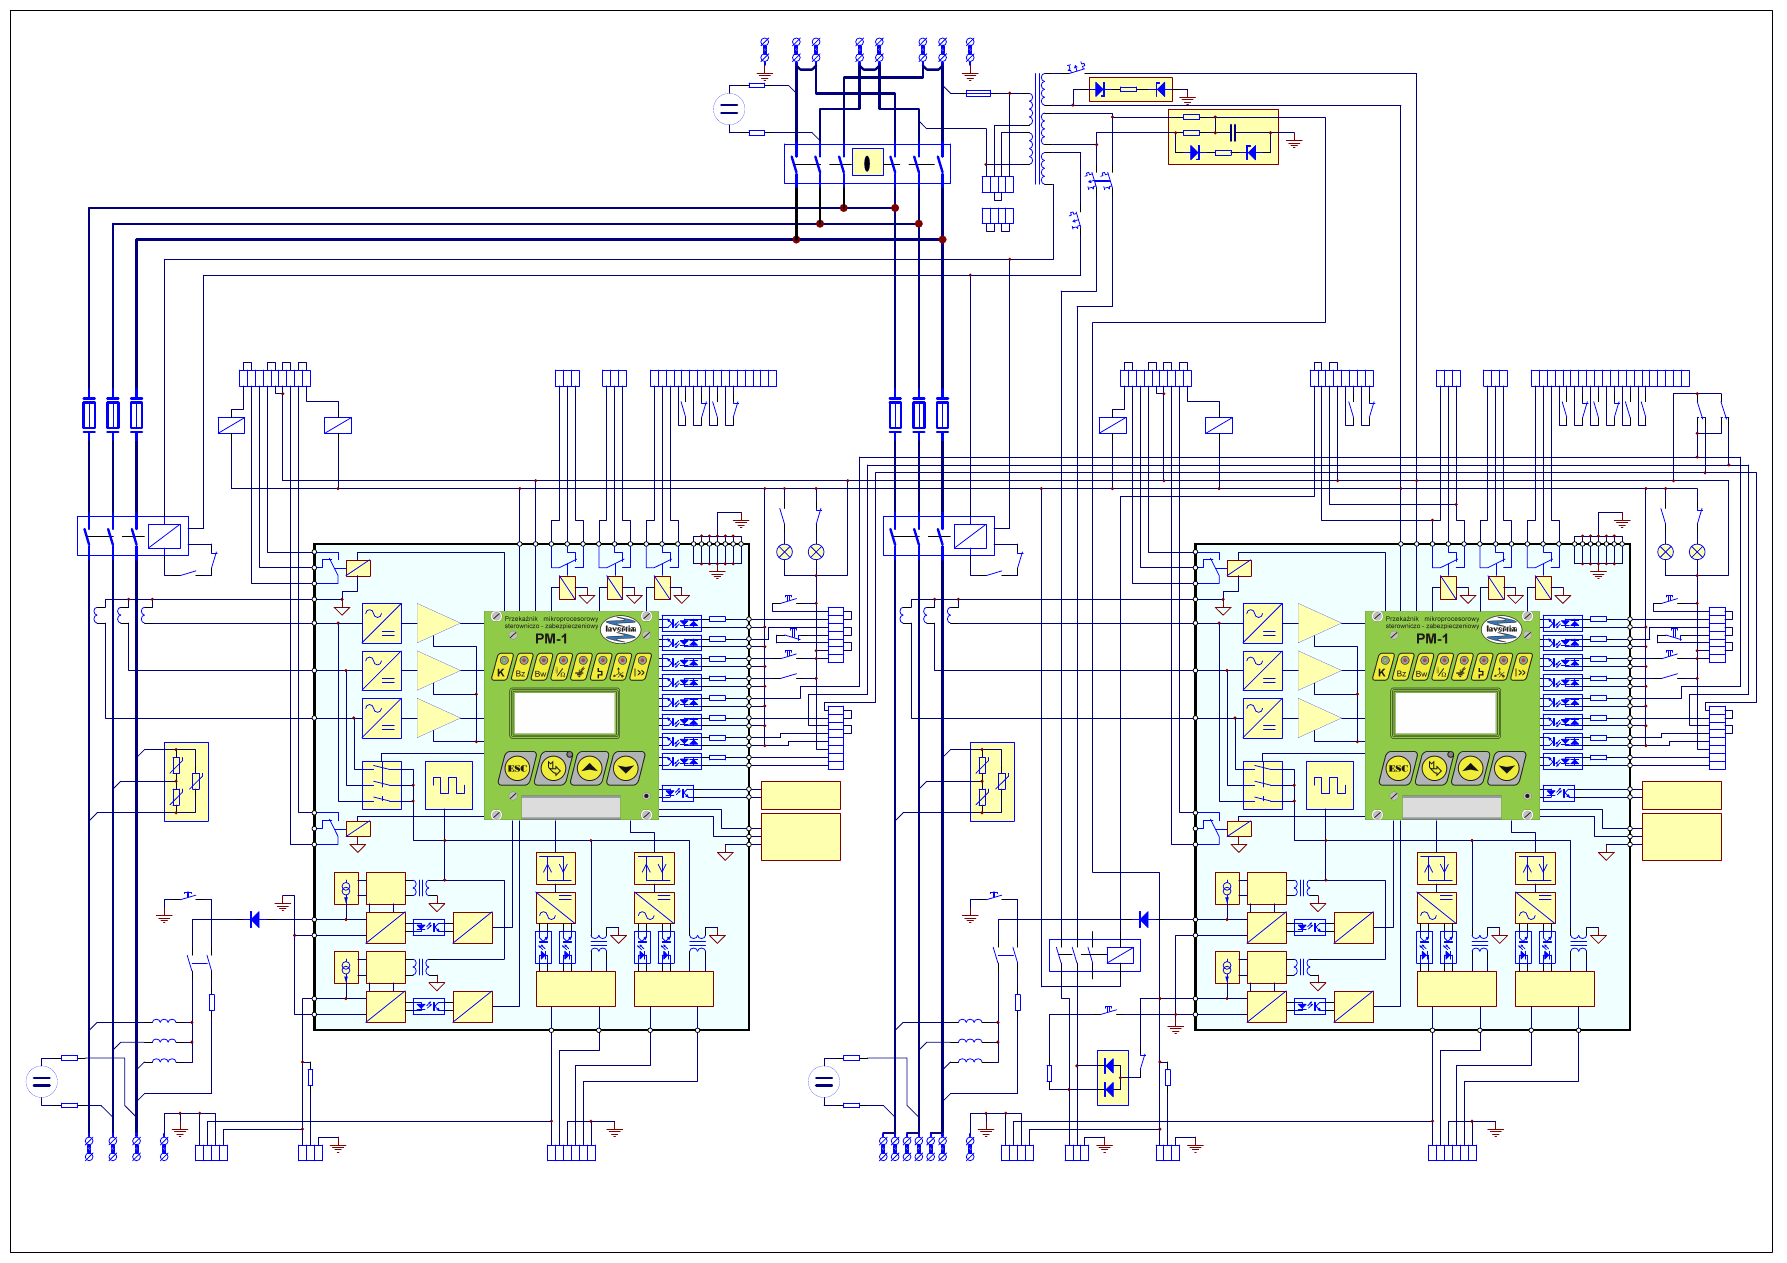
Task: Click the RC diode filter block at top right
Action: pos(1223,137)
